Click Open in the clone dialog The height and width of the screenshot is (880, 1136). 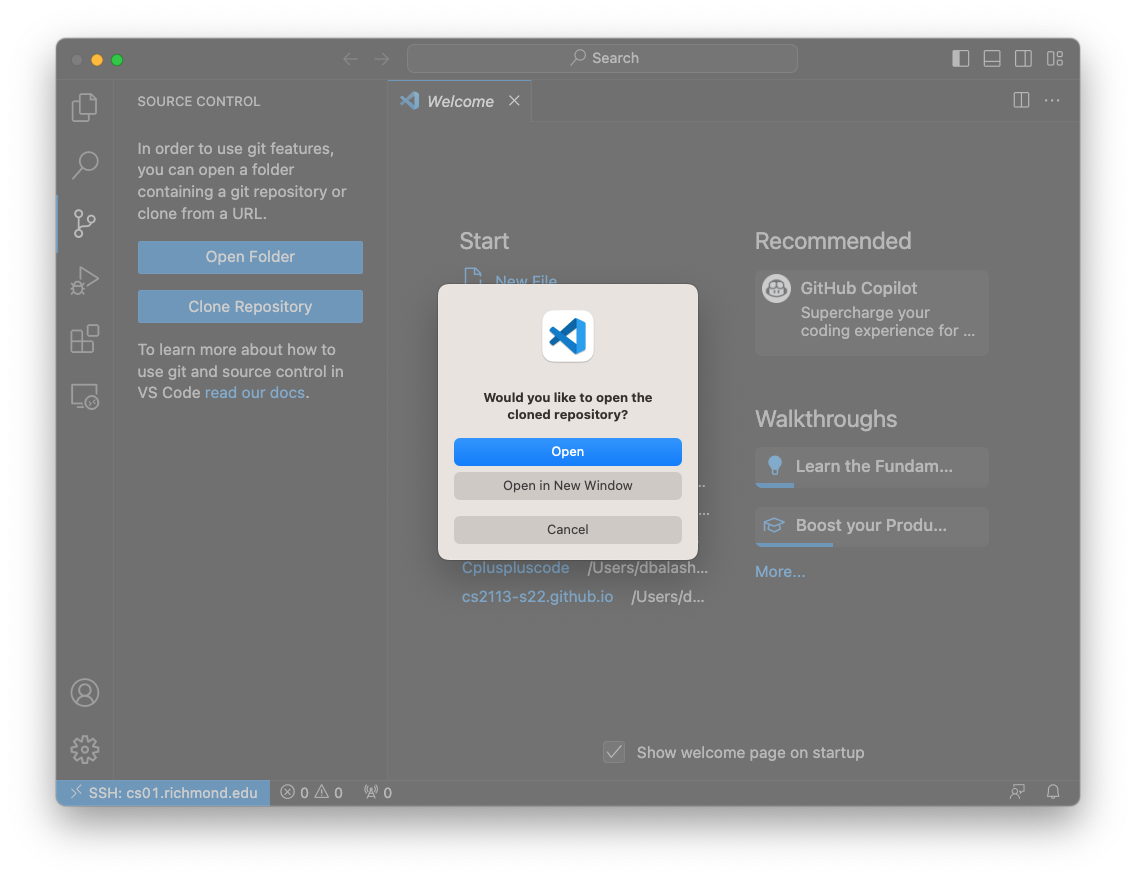tap(567, 452)
